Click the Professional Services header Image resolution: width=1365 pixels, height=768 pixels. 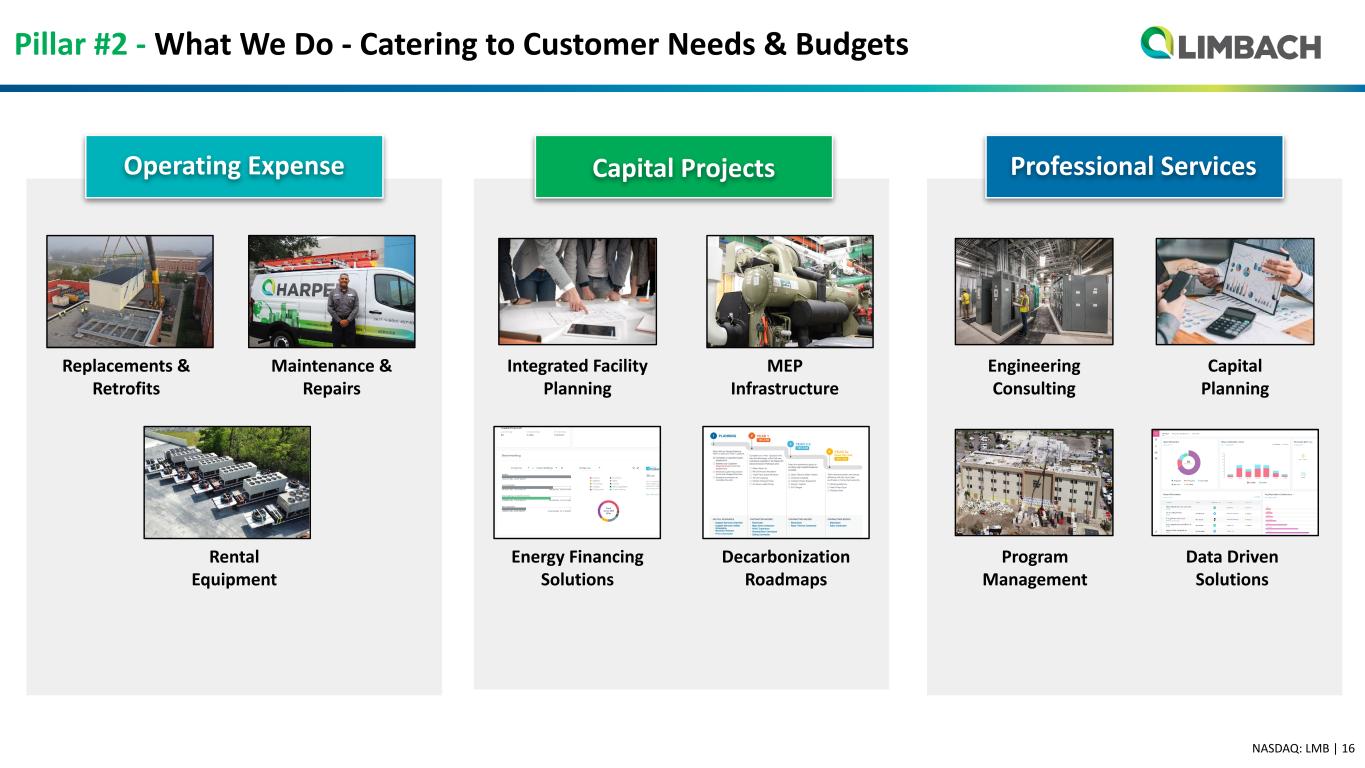click(1133, 166)
